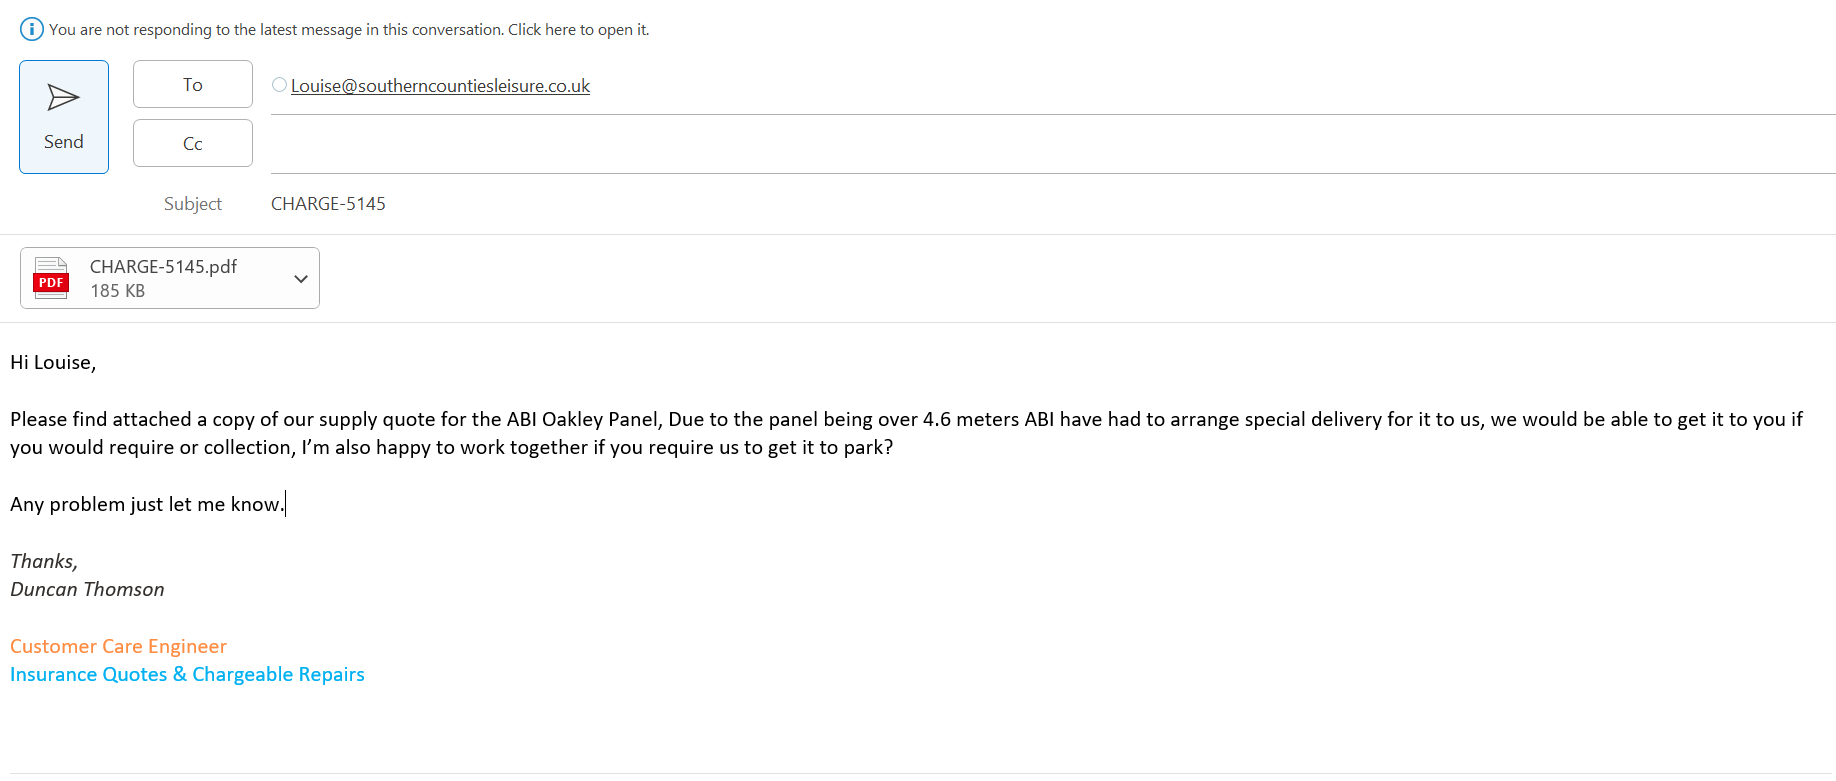This screenshot has height=781, width=1836.
Task: Click into the Subject field CHARGE-5145
Action: click(328, 204)
